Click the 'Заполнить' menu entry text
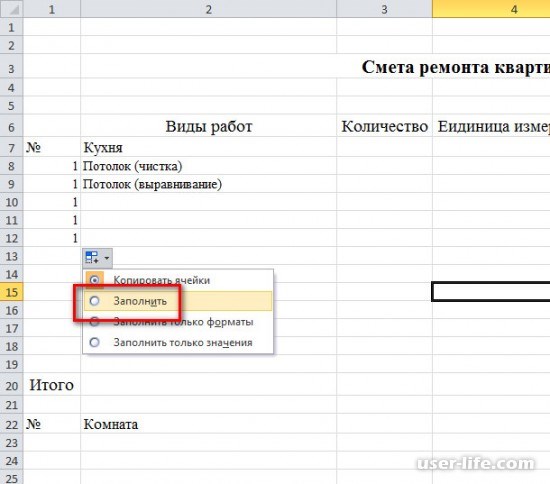 (140, 301)
